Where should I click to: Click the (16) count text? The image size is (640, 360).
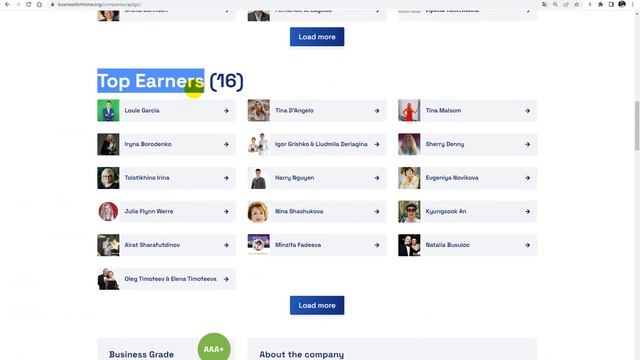(x=227, y=81)
